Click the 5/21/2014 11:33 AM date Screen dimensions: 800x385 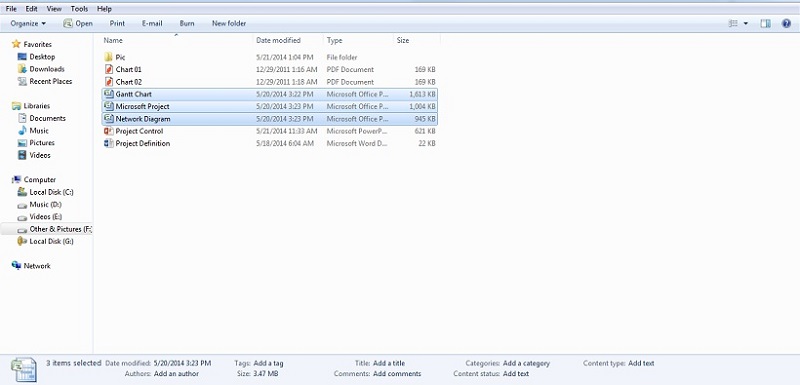pyautogui.click(x=286, y=131)
